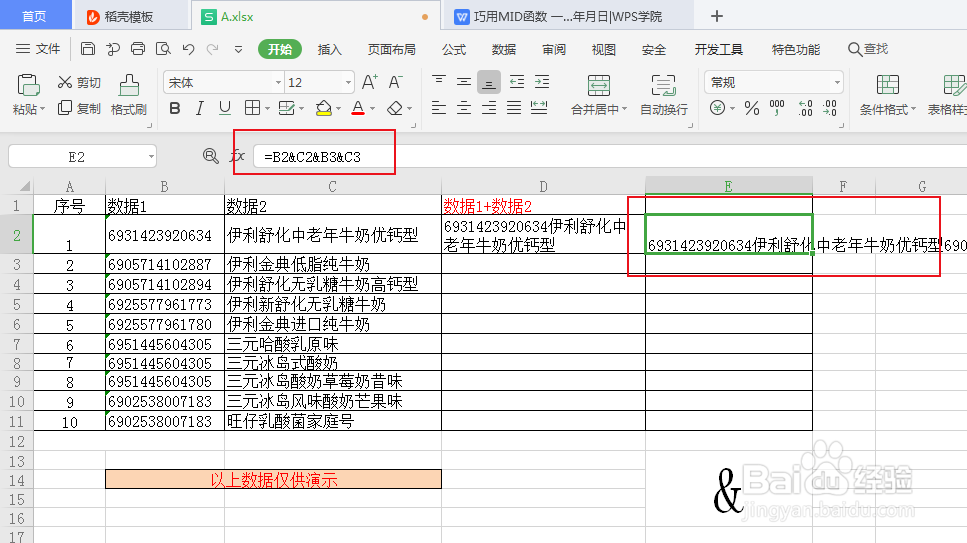The image size is (967, 543).
Task: Switch to the 插入 tab
Action: pos(329,49)
